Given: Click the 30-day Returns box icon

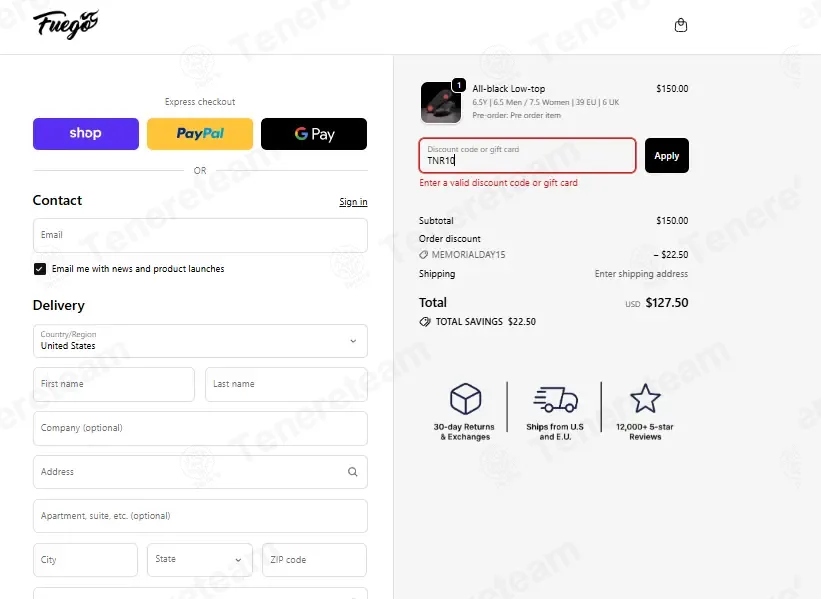Looking at the screenshot, I should point(465,398).
